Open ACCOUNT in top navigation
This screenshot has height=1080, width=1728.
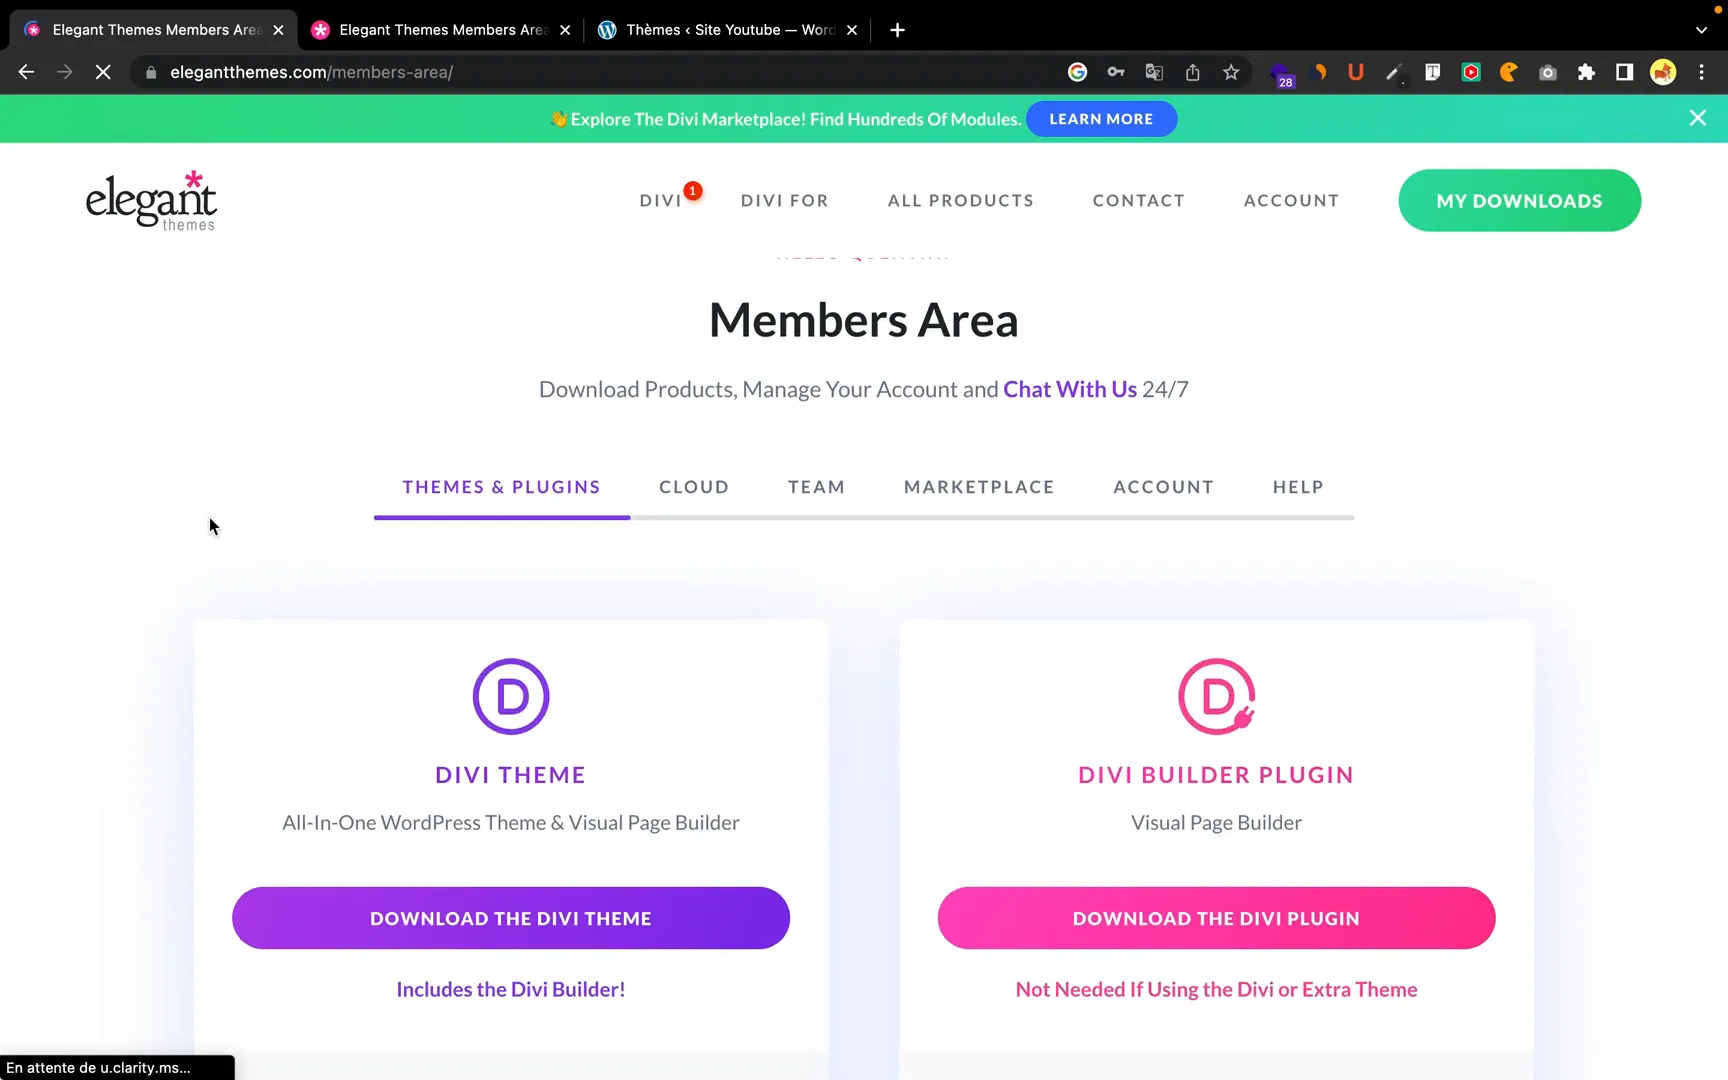point(1291,201)
